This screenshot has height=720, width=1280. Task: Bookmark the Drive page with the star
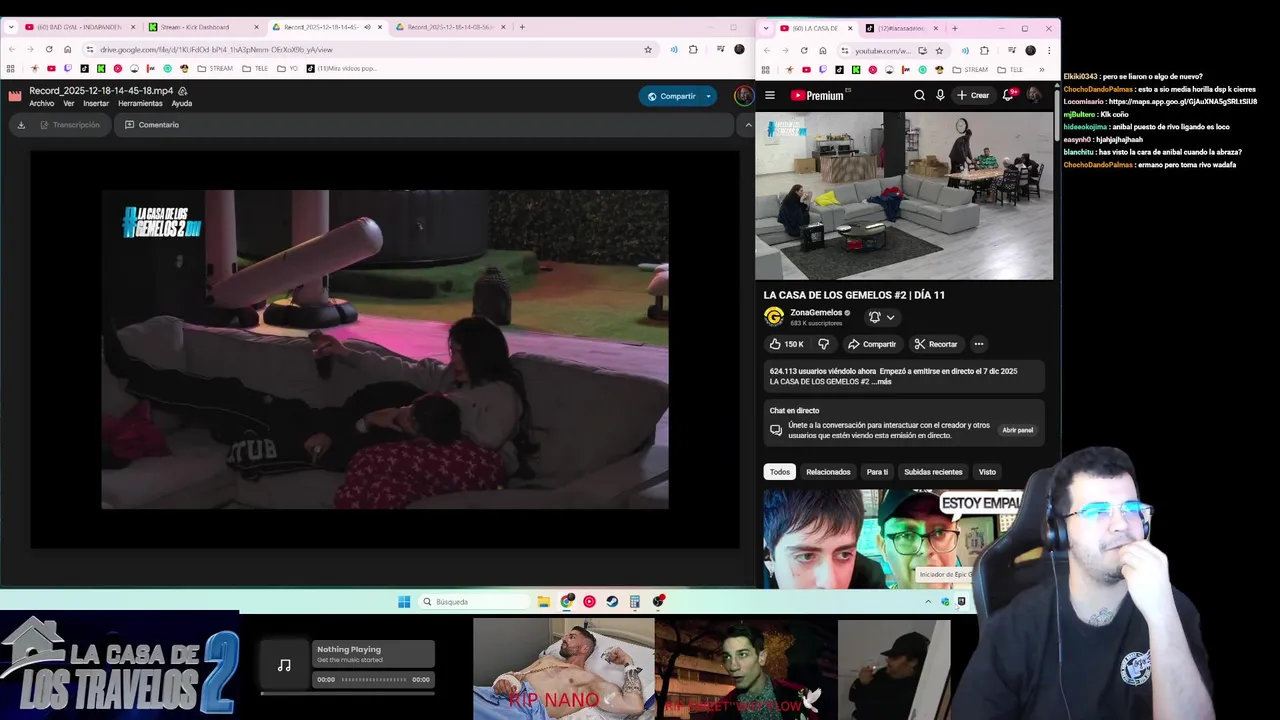pos(648,49)
